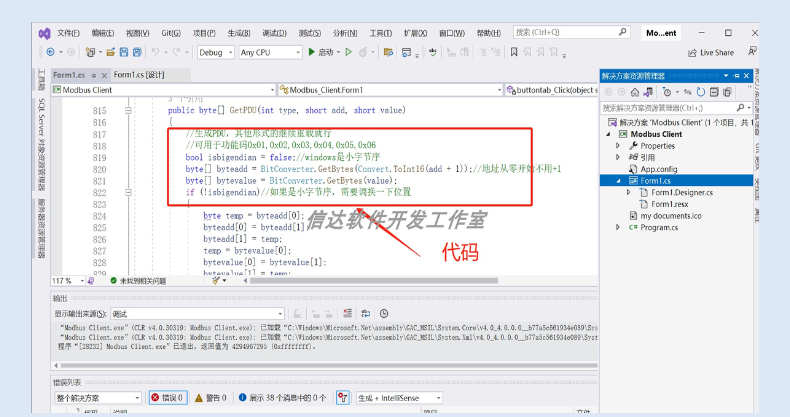Toggle the 警告 0 warnings filter button
The image size is (790, 417).
coord(211,398)
